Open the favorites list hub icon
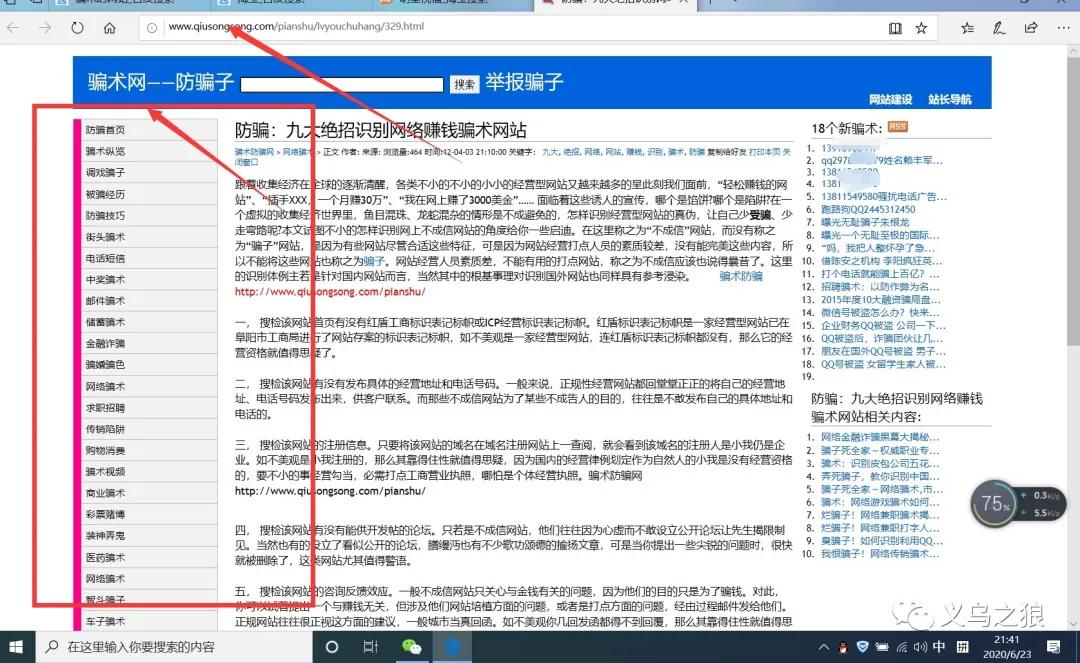This screenshot has width=1080, height=663. pos(968,28)
